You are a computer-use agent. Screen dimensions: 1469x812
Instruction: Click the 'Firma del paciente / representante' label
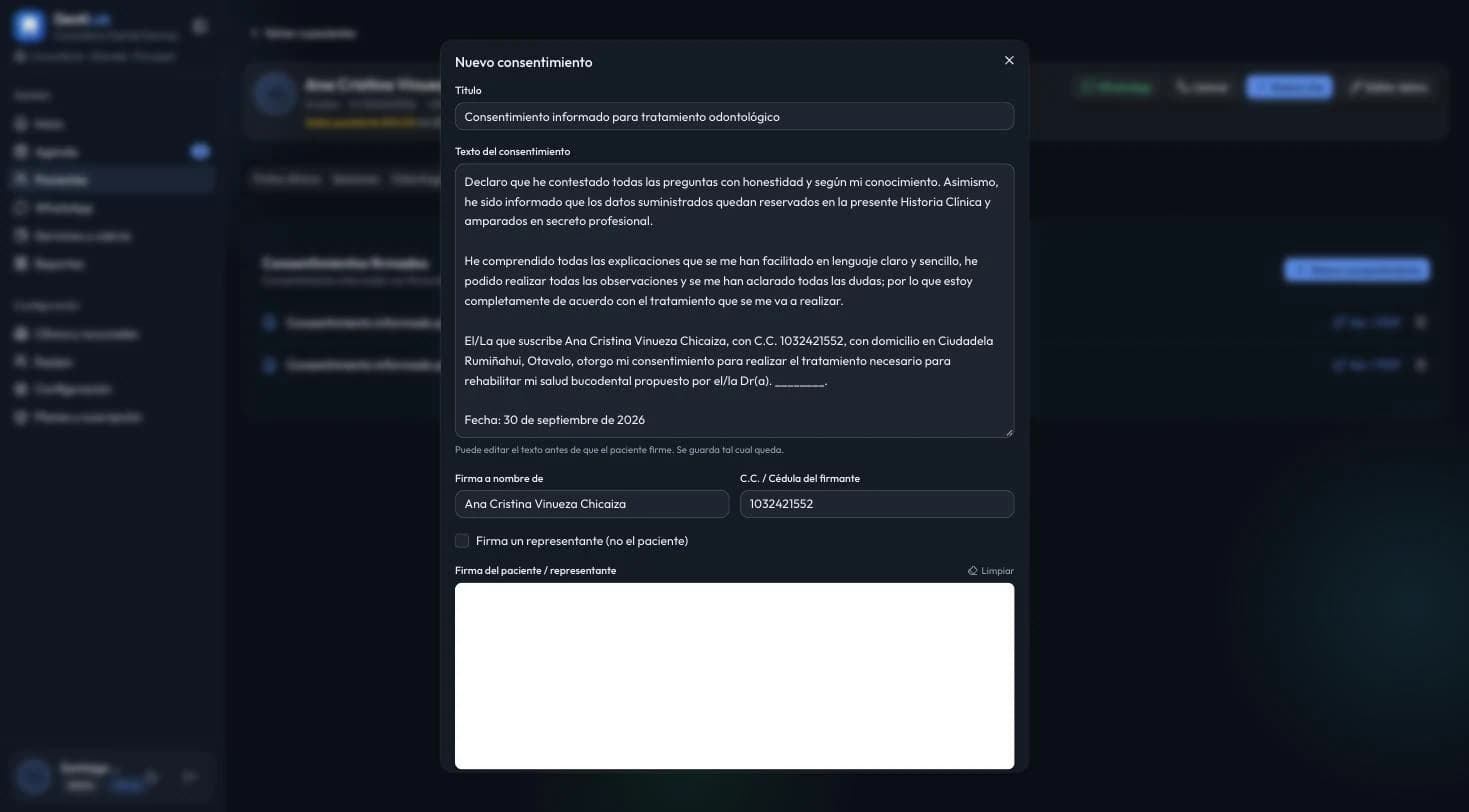click(535, 571)
